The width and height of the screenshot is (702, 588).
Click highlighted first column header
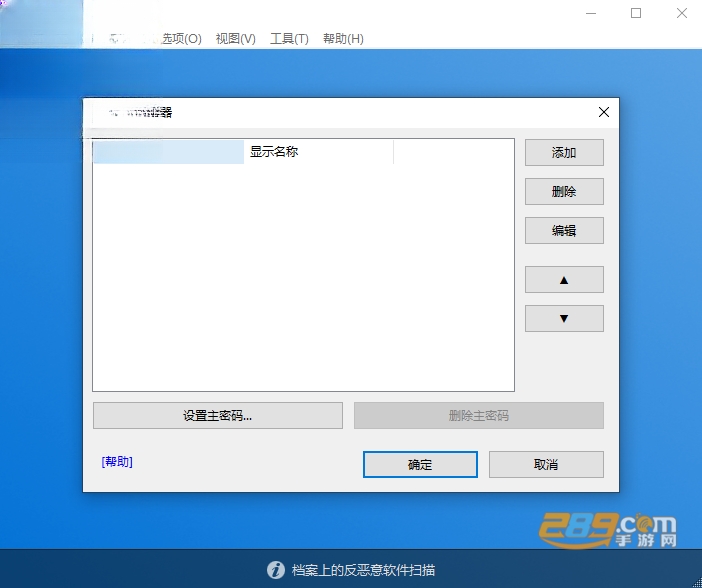[x=168, y=152]
